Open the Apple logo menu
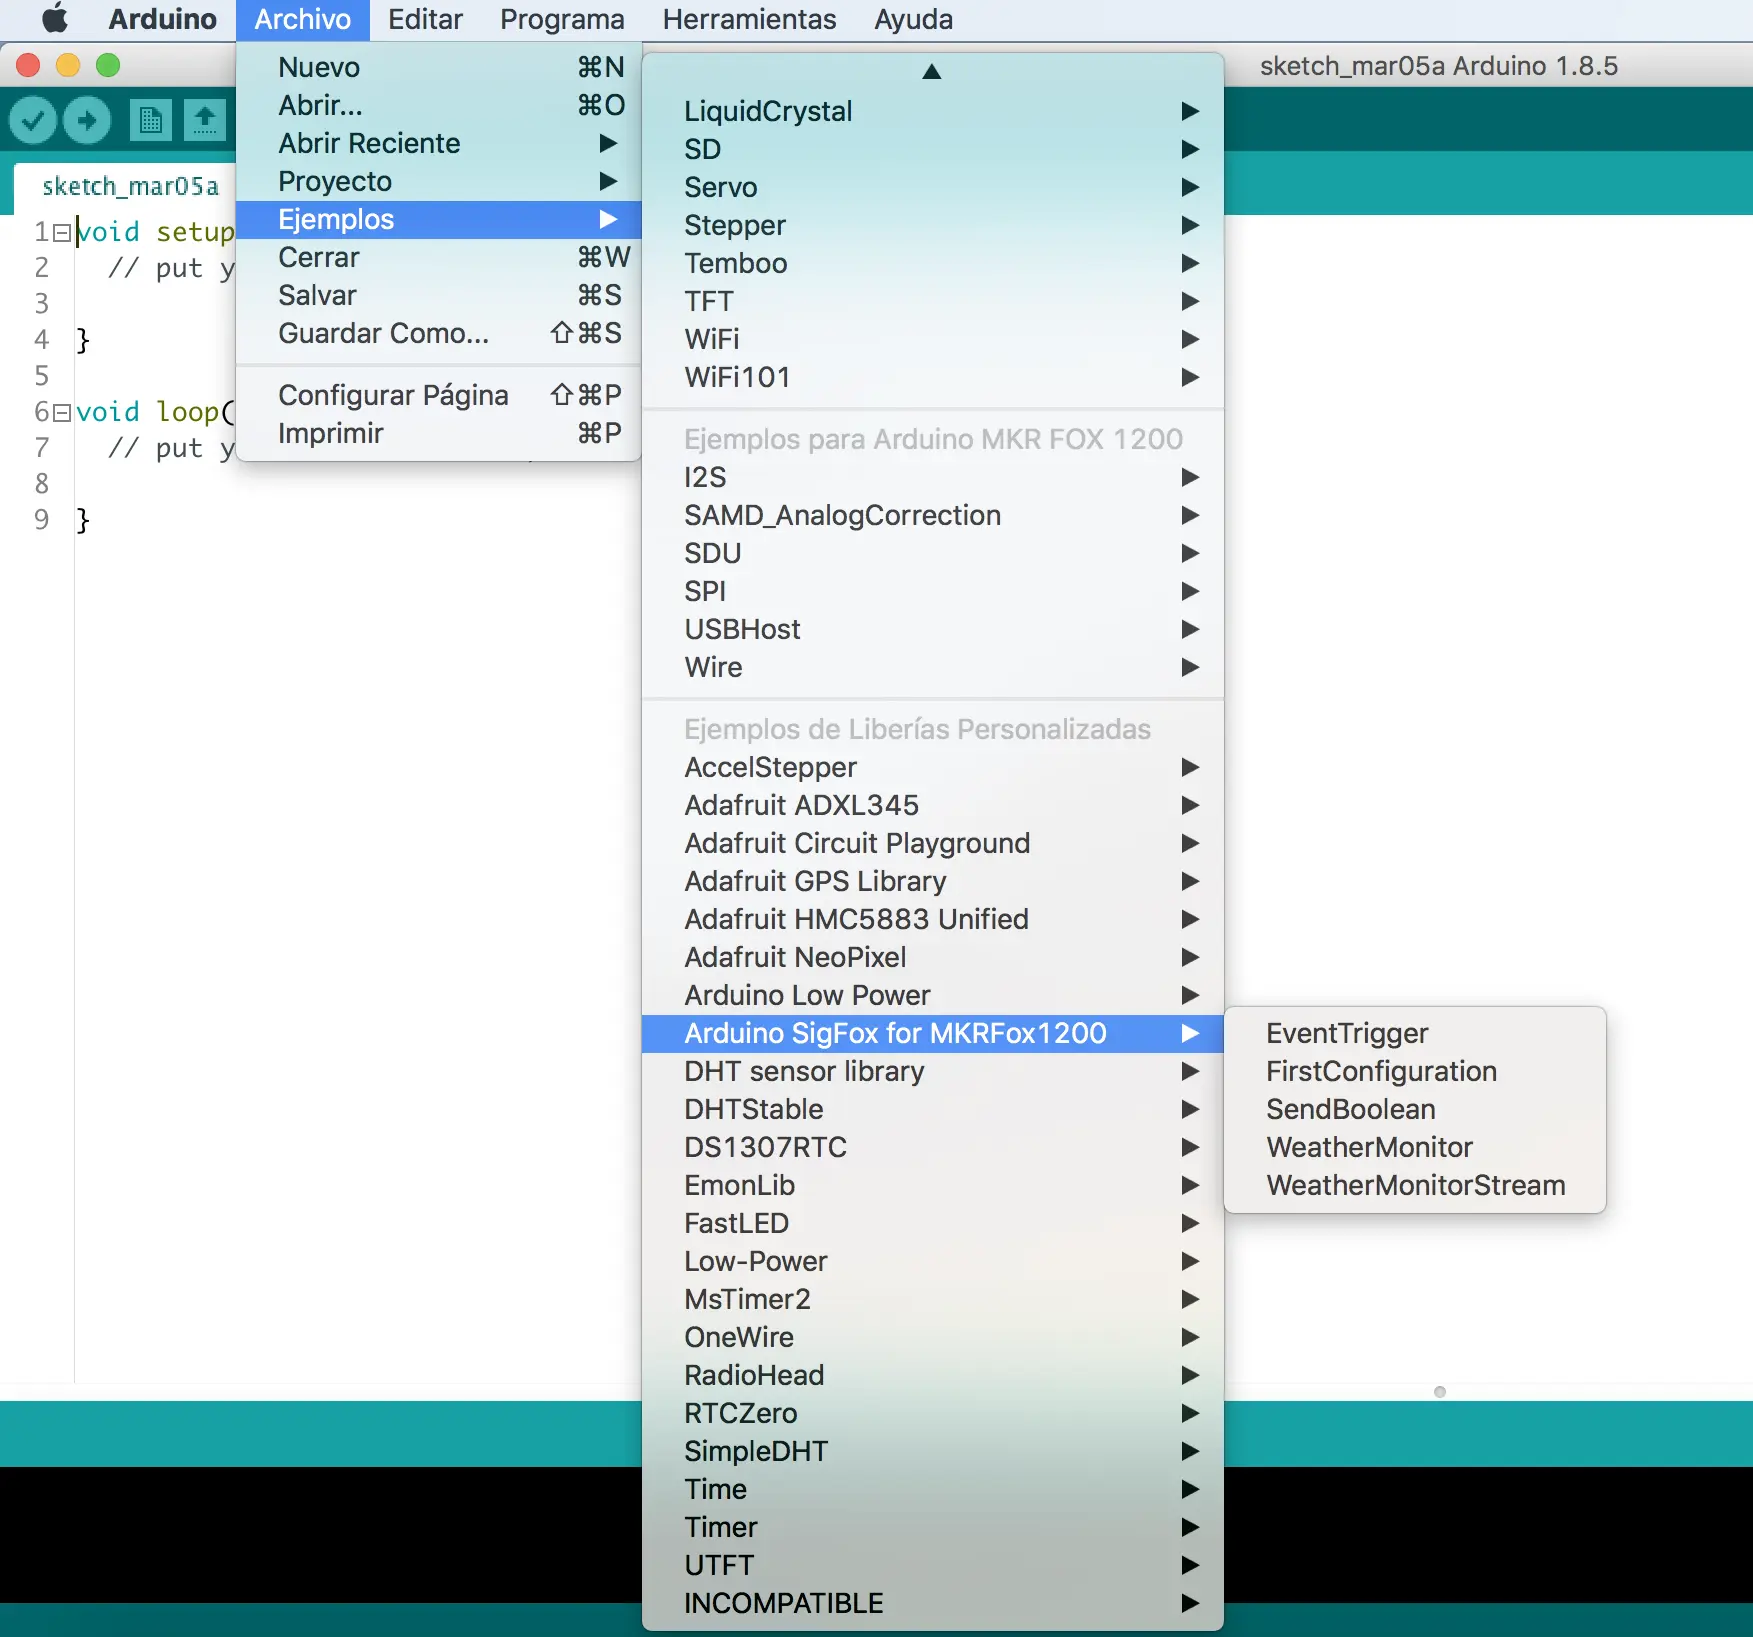The width and height of the screenshot is (1753, 1637). point(55,19)
